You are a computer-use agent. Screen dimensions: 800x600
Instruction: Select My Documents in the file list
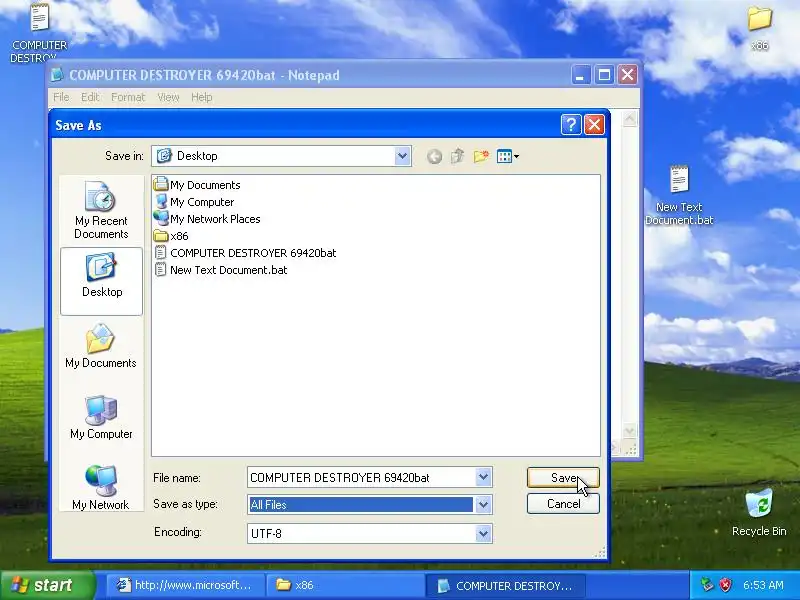(x=197, y=185)
